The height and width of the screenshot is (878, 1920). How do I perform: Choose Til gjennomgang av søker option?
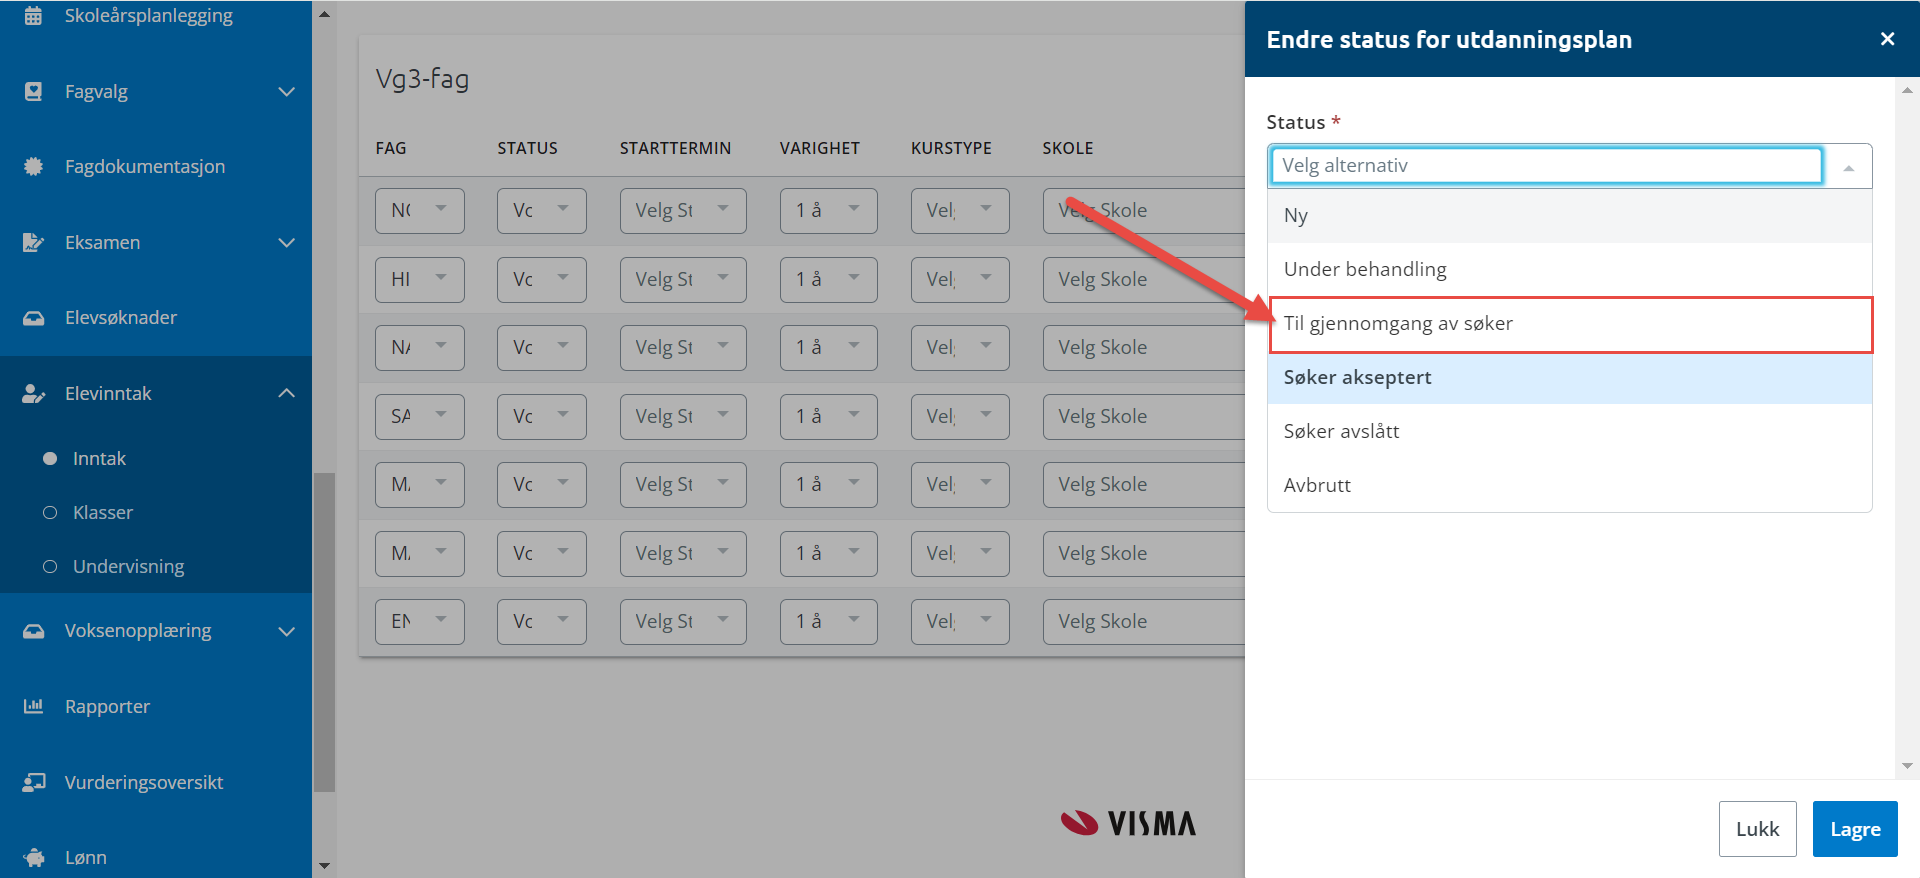[x=1570, y=324]
